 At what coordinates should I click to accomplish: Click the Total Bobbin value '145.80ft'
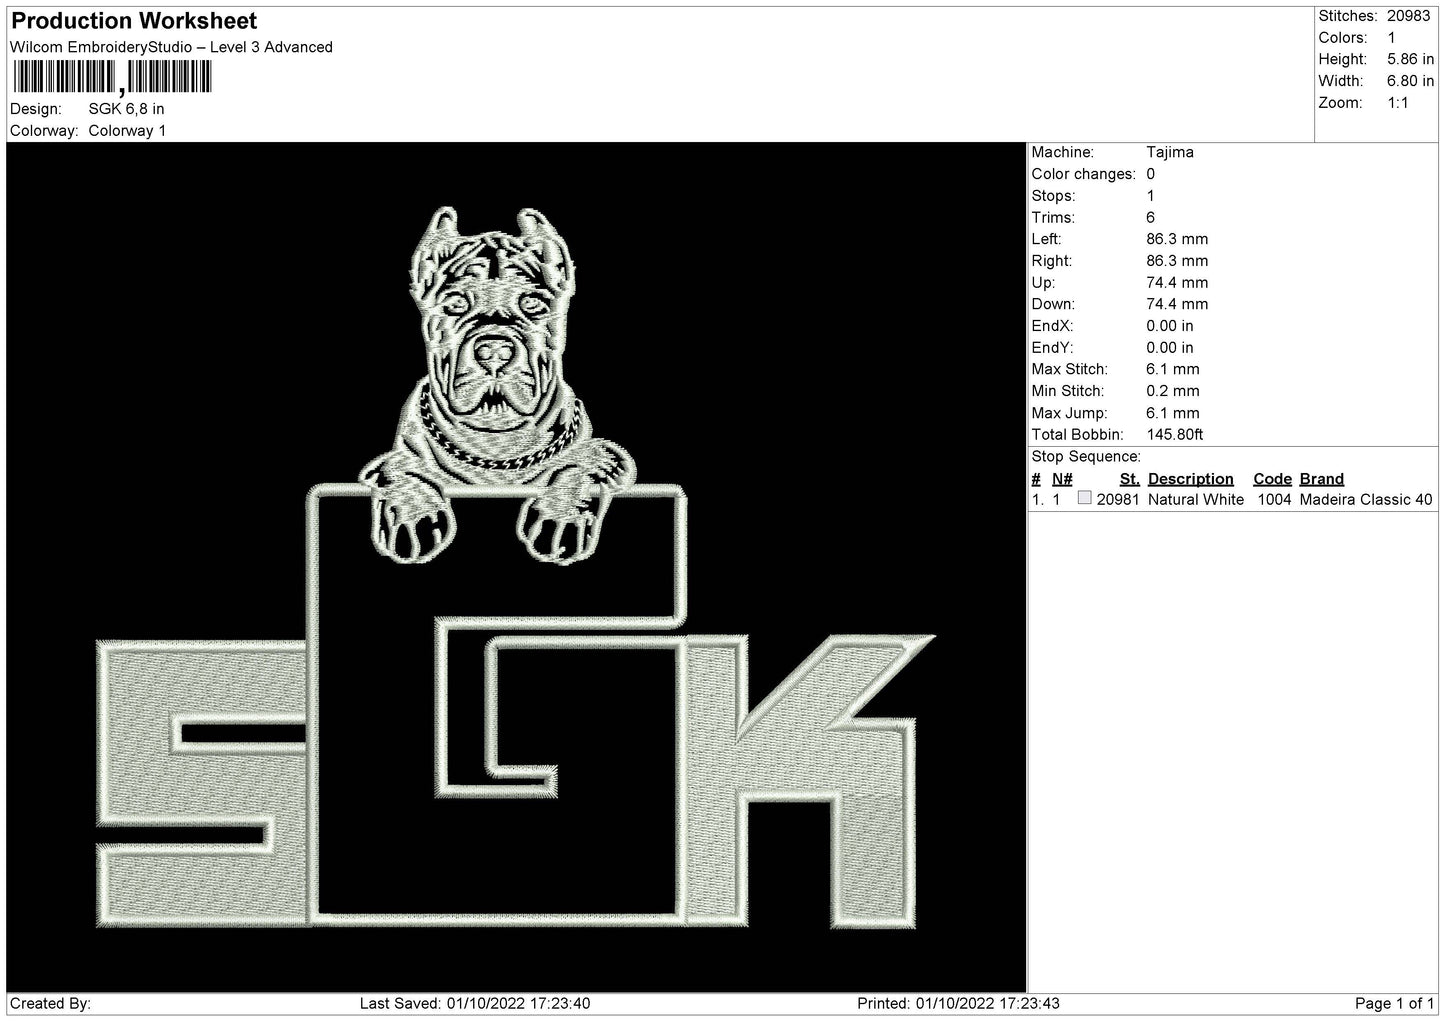pyautogui.click(x=1175, y=435)
